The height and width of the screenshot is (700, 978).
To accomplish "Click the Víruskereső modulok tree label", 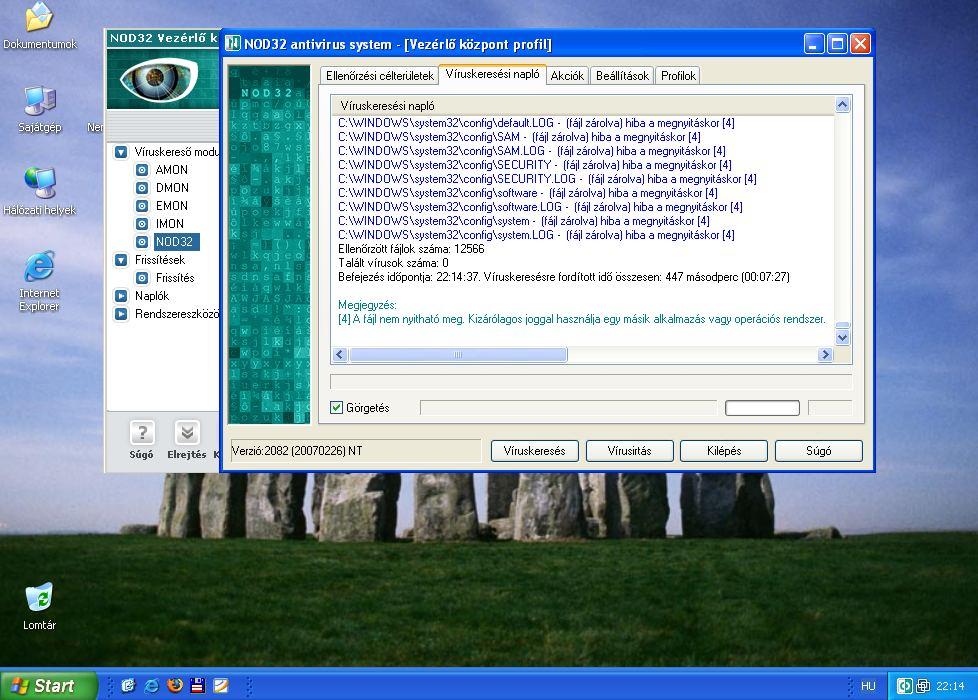I will [x=177, y=152].
